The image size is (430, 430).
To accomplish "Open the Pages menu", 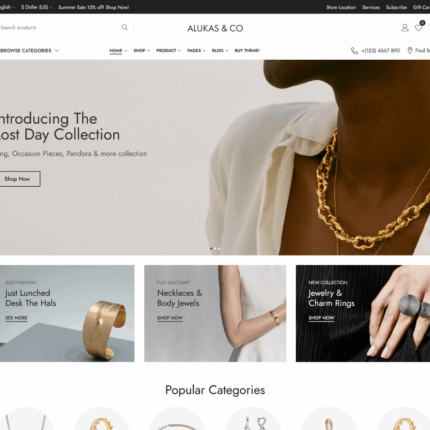I will [x=196, y=51].
